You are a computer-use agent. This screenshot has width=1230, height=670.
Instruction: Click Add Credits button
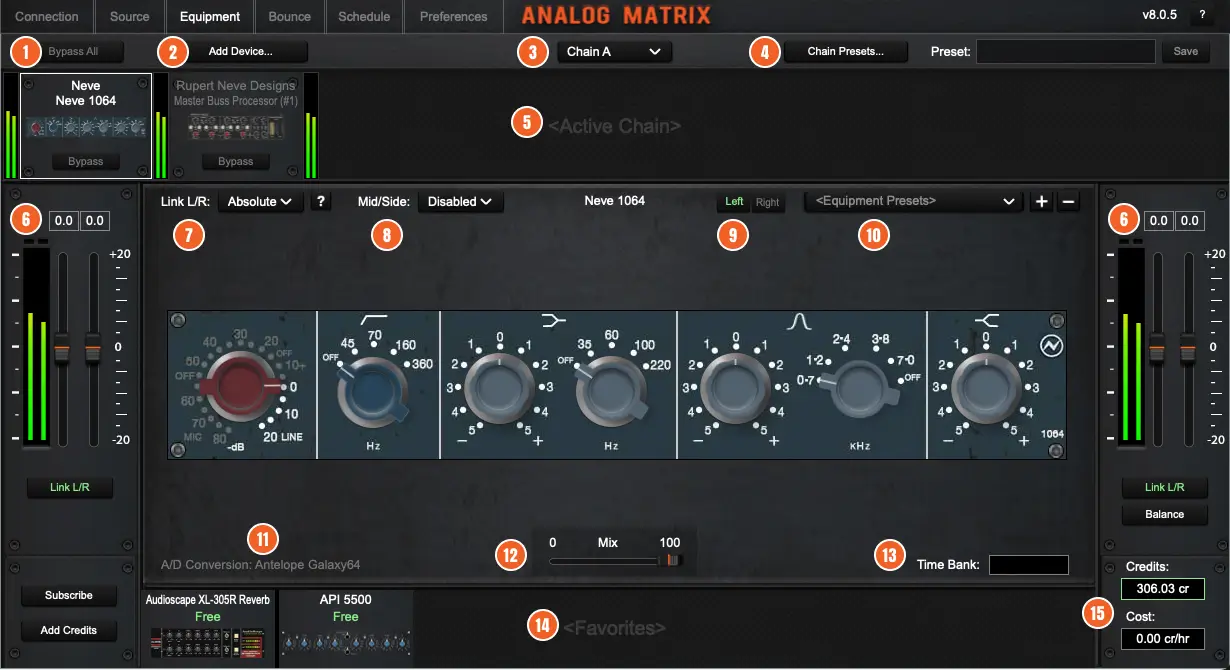pos(69,630)
